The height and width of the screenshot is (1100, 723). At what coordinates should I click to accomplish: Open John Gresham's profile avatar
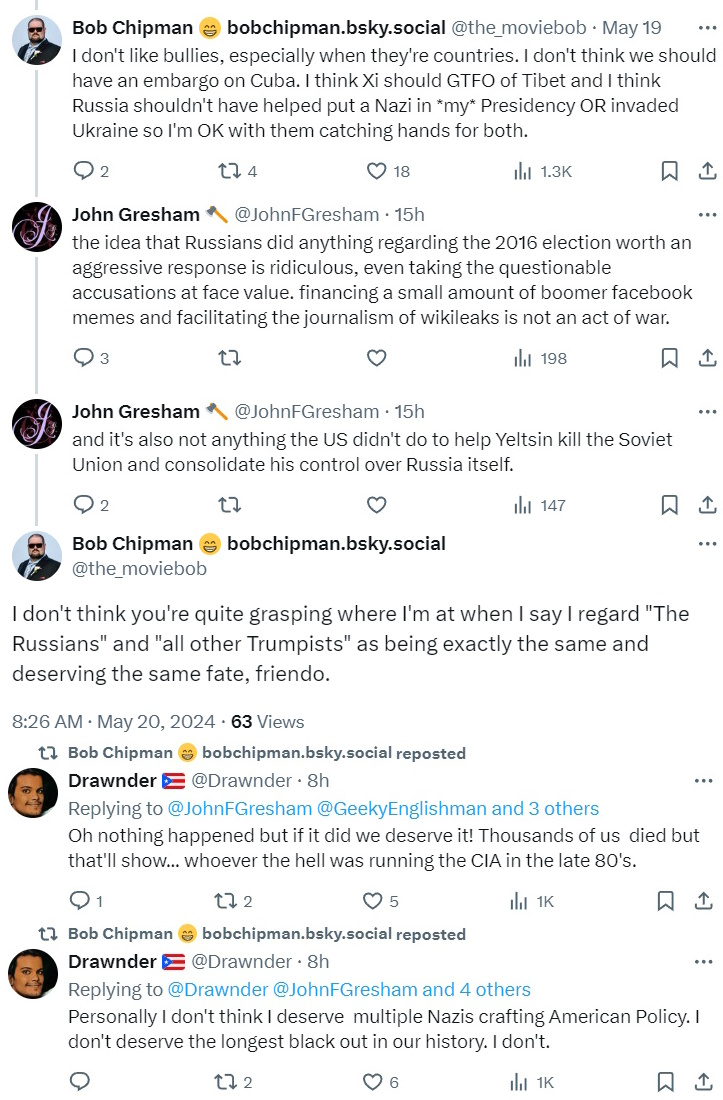(x=37, y=228)
